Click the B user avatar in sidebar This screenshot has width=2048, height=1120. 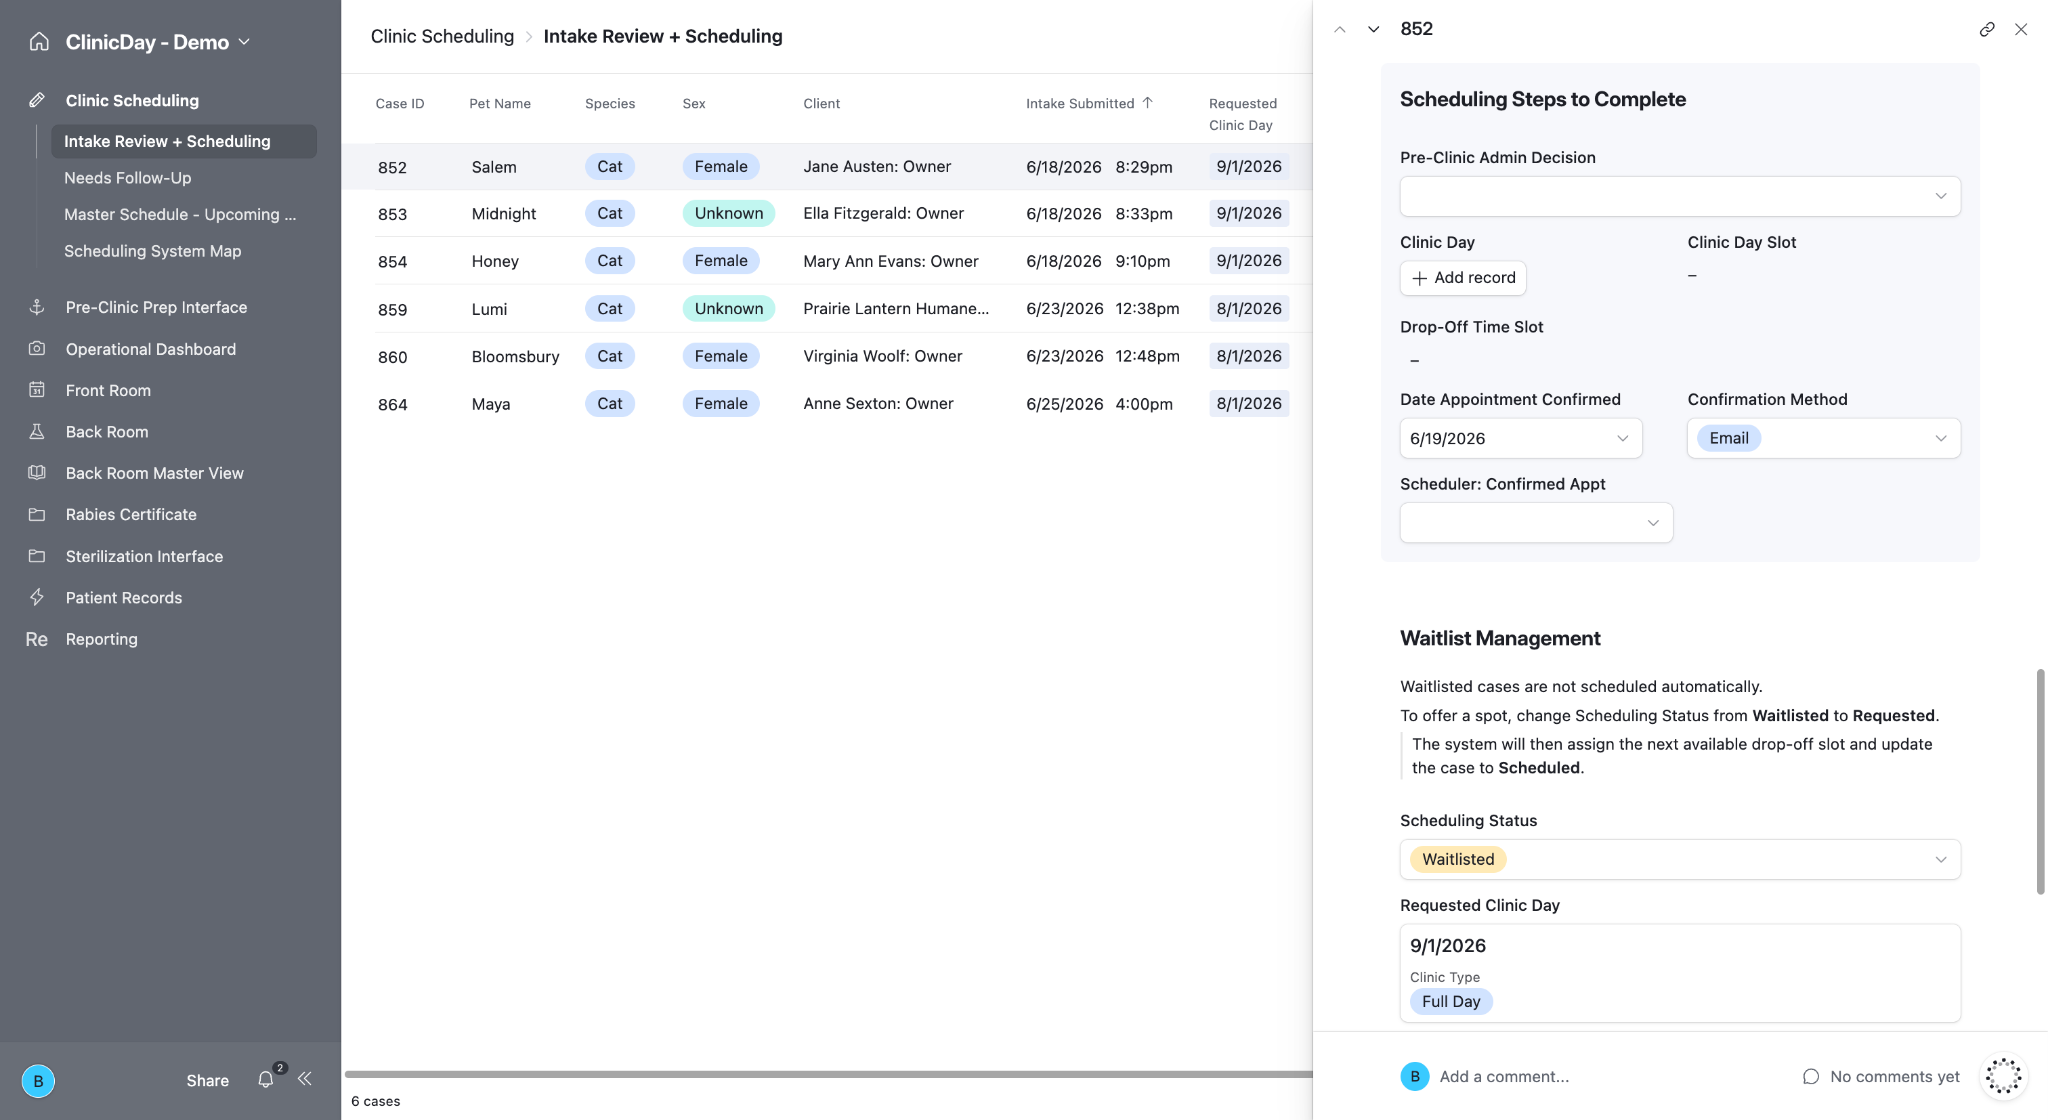click(38, 1081)
